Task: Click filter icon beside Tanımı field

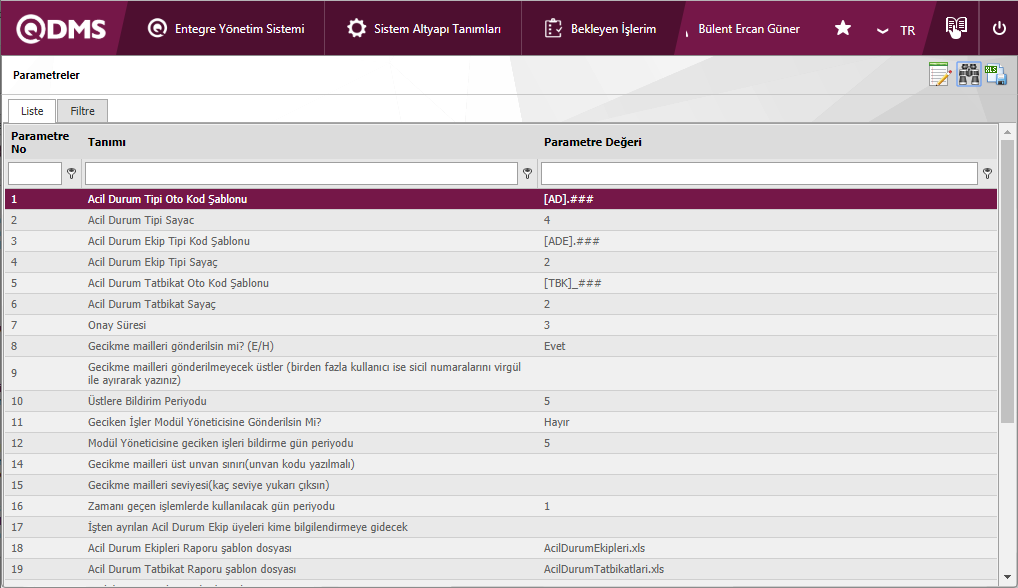Action: (527, 174)
